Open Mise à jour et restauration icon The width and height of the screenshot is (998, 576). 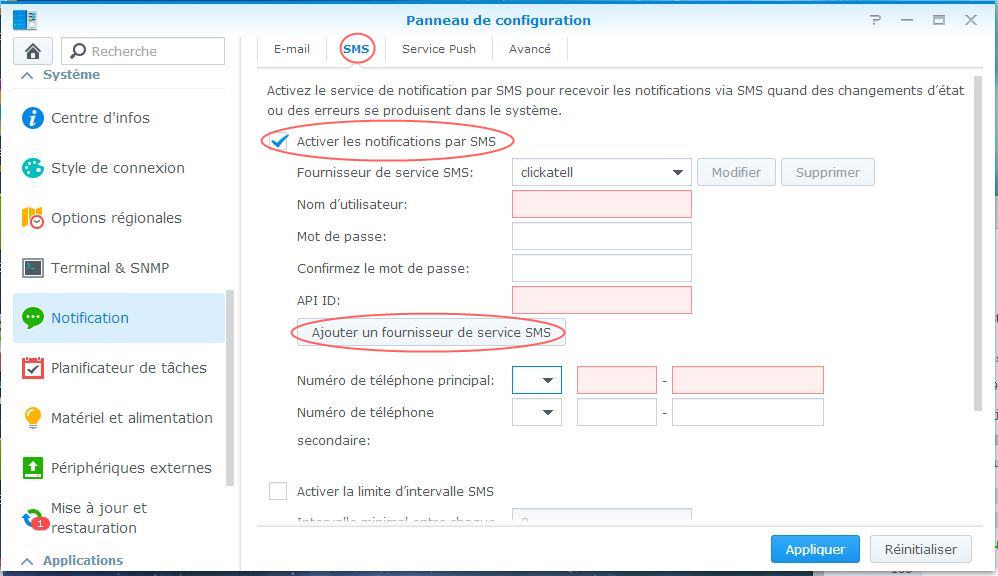[x=34, y=518]
